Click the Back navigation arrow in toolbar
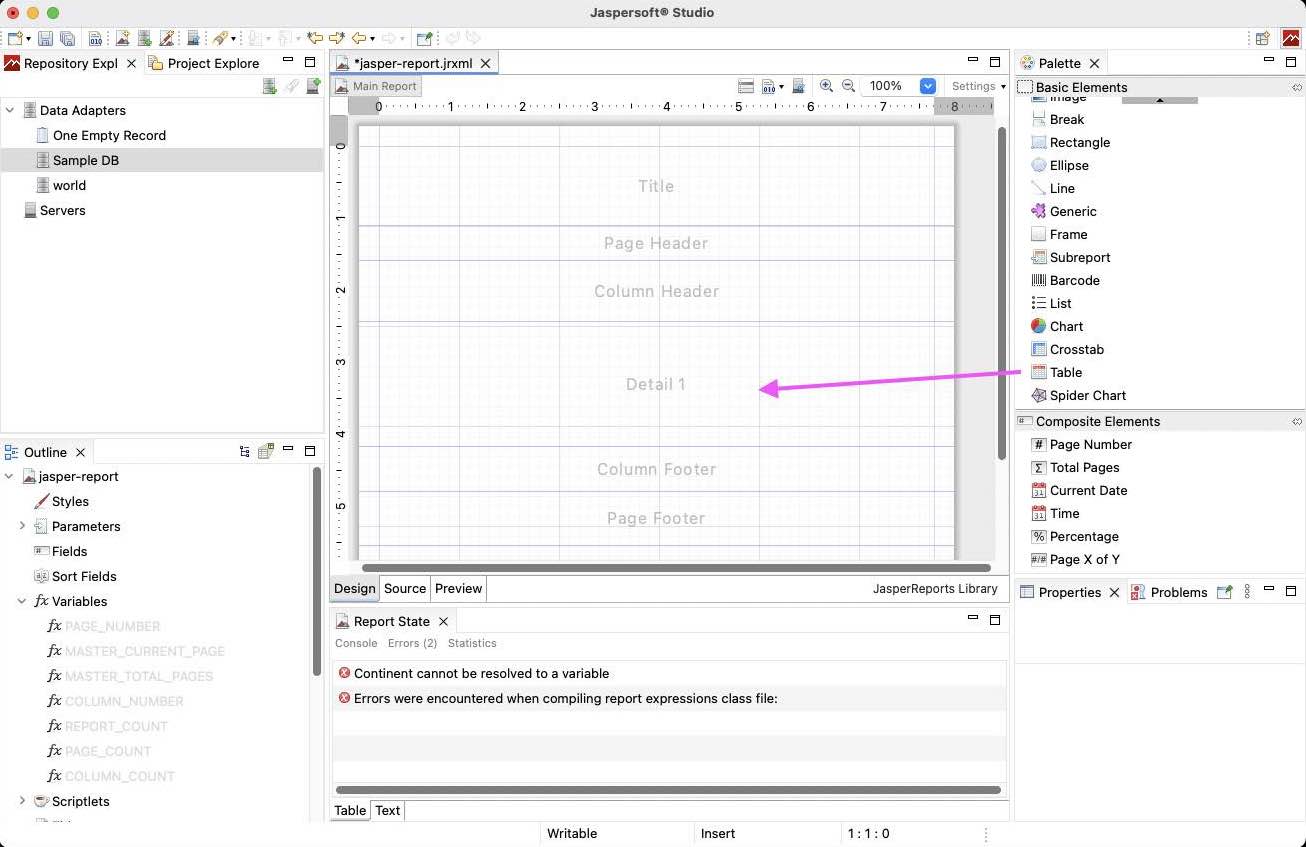Screen dimensions: 1306x847 click(359, 38)
